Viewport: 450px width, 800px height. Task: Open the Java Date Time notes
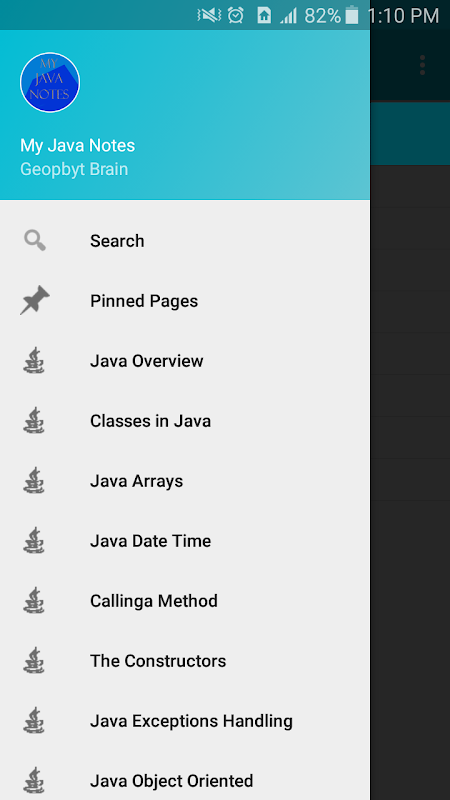[x=185, y=541]
